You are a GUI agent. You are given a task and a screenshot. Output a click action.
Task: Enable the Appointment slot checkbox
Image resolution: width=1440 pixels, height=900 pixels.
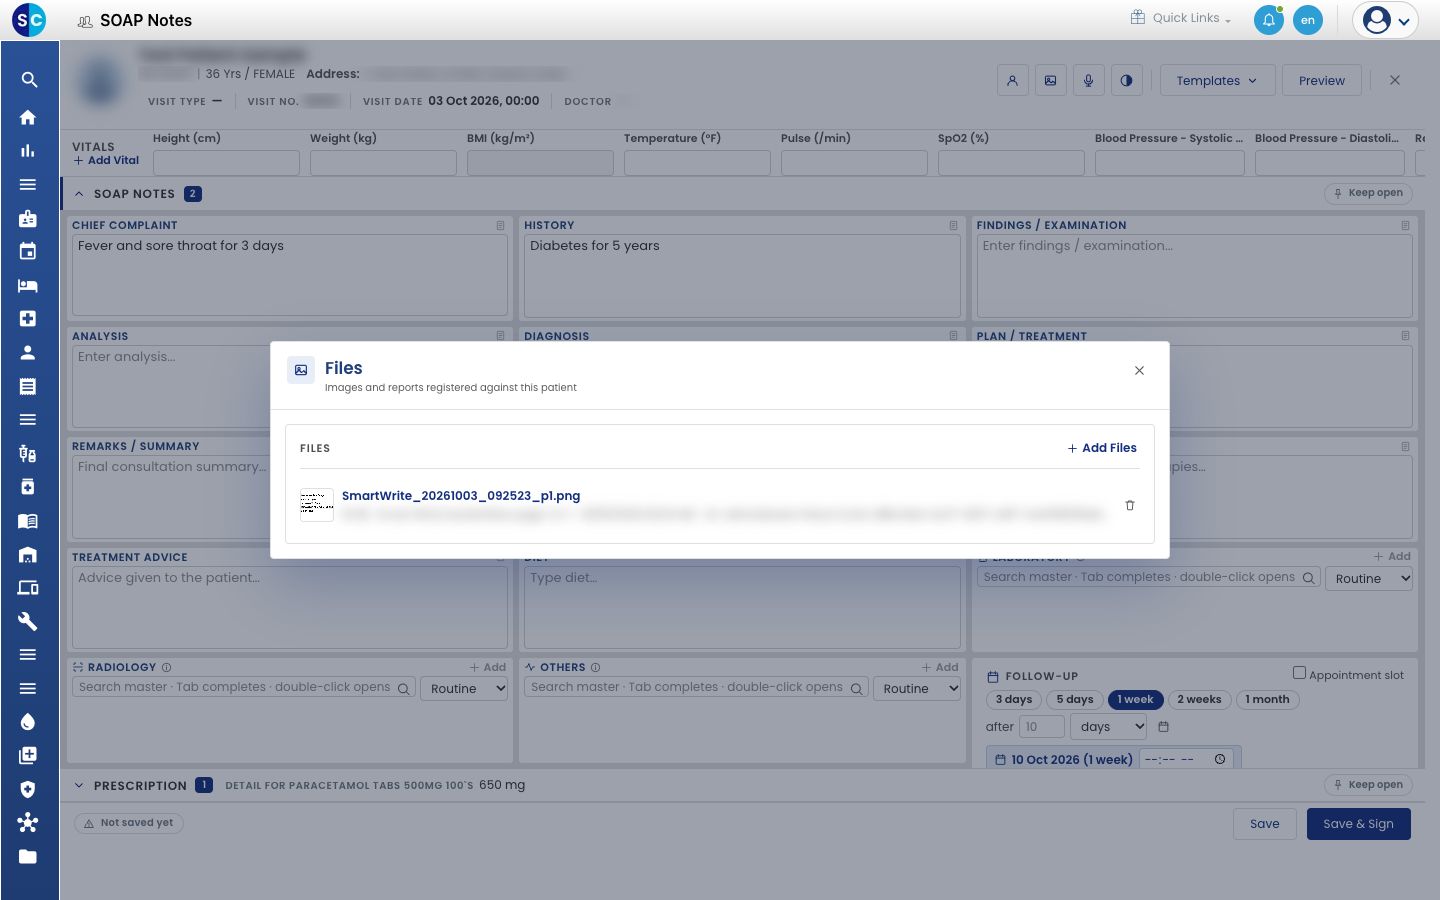pos(1299,673)
